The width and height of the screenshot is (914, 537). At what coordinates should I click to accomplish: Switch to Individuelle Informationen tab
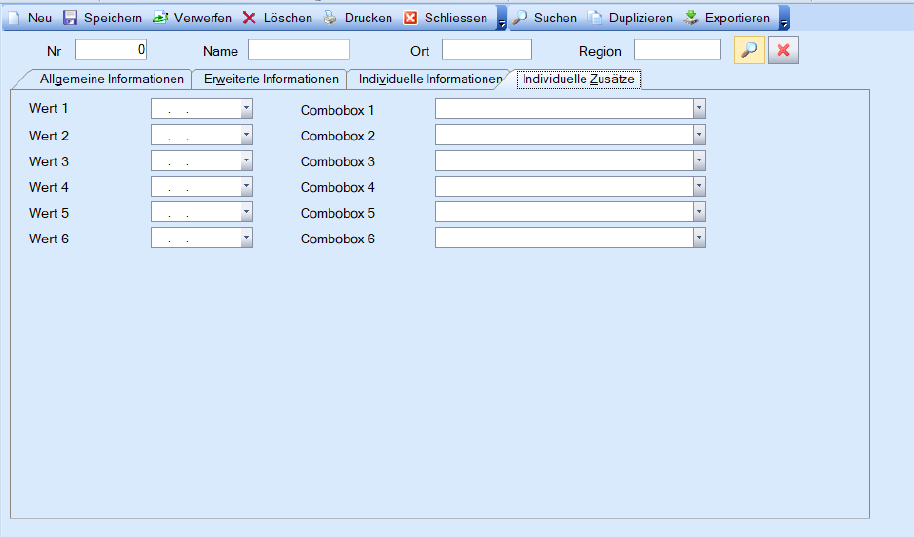click(x=430, y=79)
